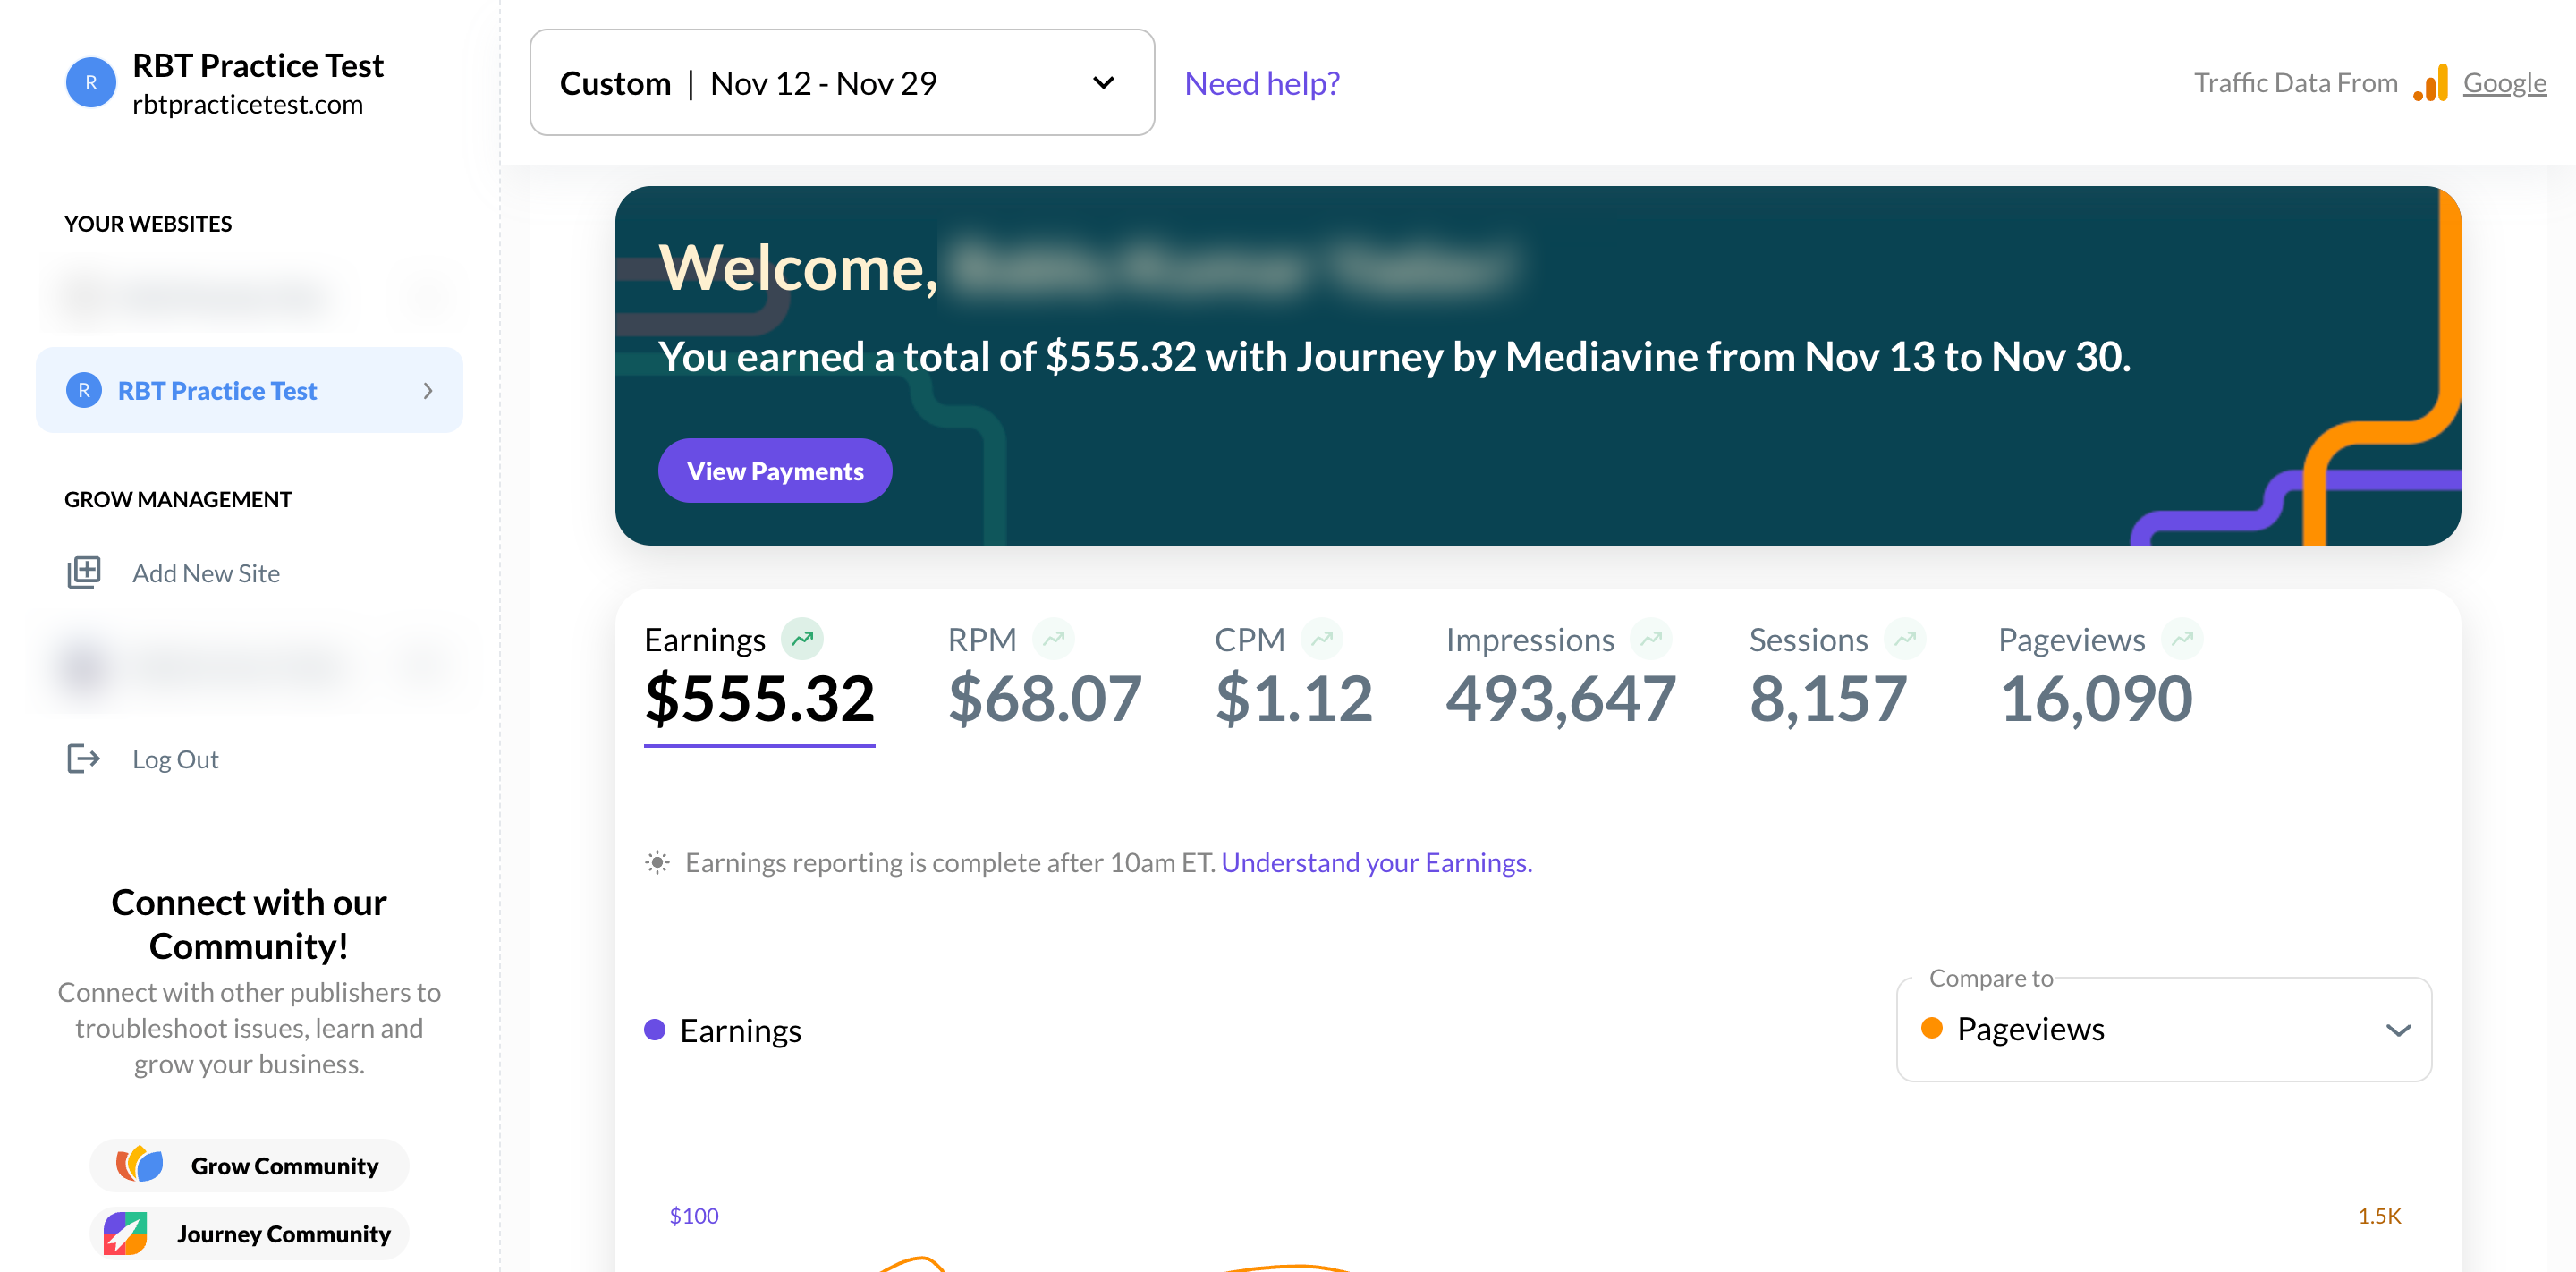Select RBT Practice Test in Your Websites
The height and width of the screenshot is (1272, 2576).
point(249,390)
